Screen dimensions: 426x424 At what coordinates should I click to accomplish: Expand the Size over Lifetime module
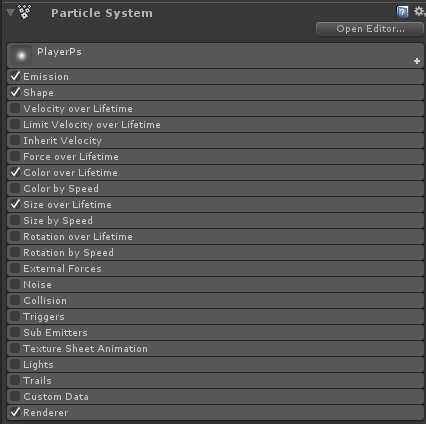pos(216,204)
